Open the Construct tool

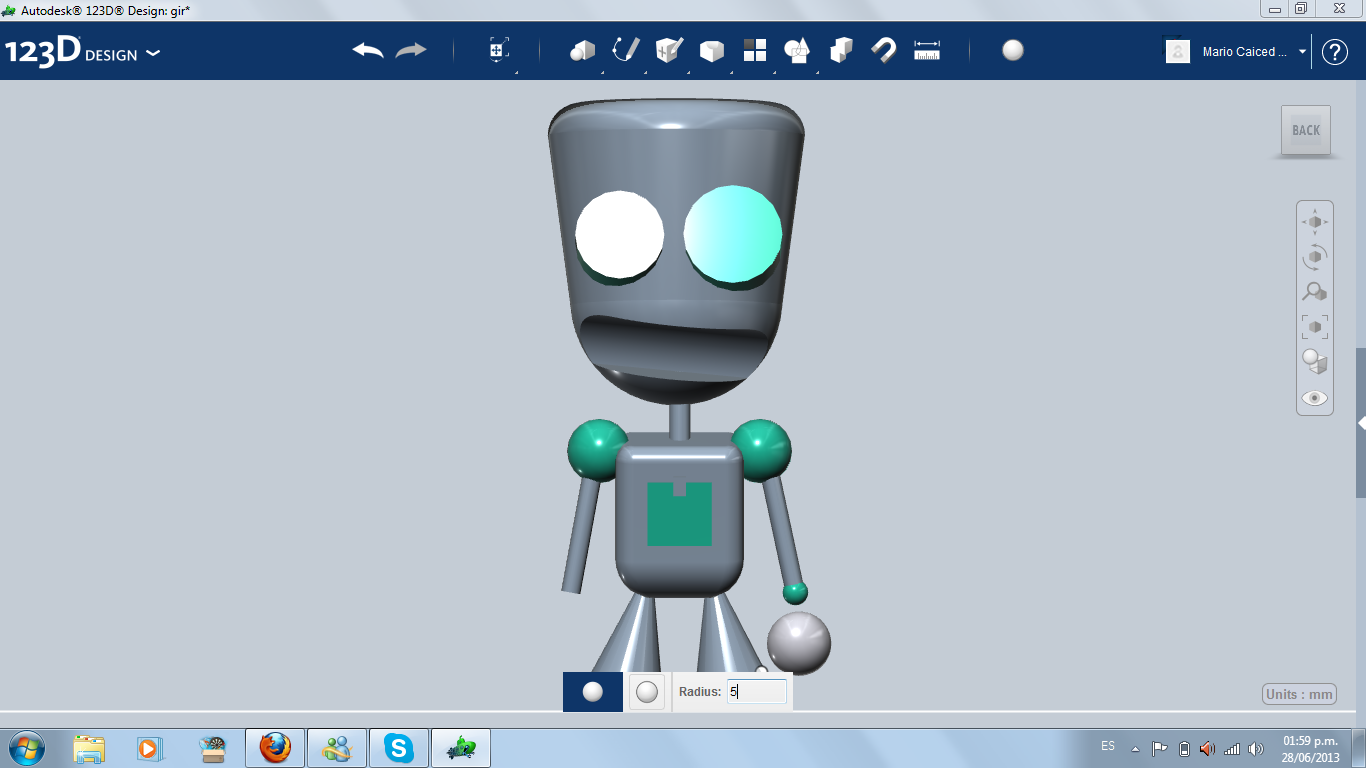coord(669,50)
